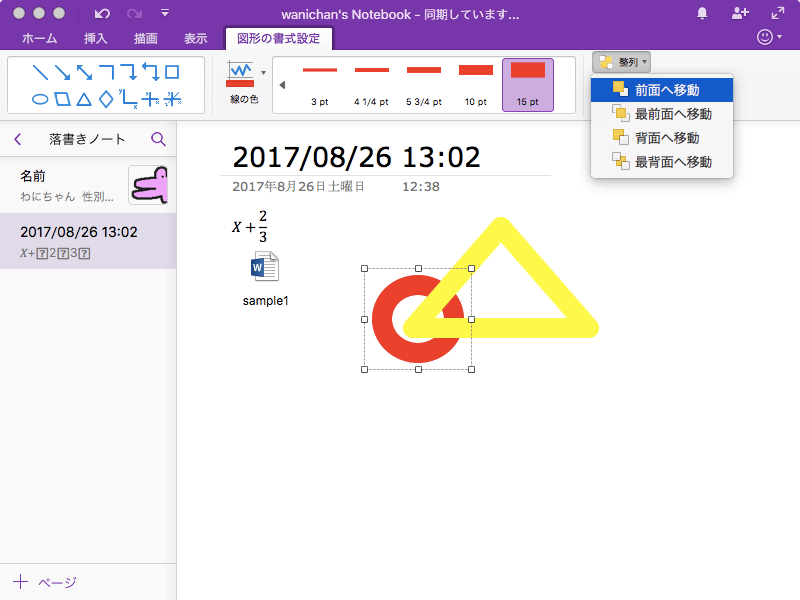The image size is (800, 600).
Task: Open the sample1 Word file attachment
Action: click(265, 266)
